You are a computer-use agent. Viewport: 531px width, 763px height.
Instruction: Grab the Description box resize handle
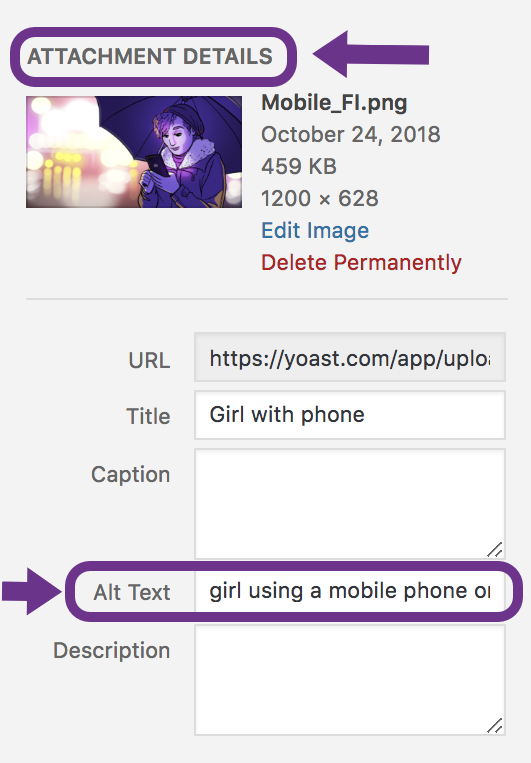pyautogui.click(x=495, y=725)
